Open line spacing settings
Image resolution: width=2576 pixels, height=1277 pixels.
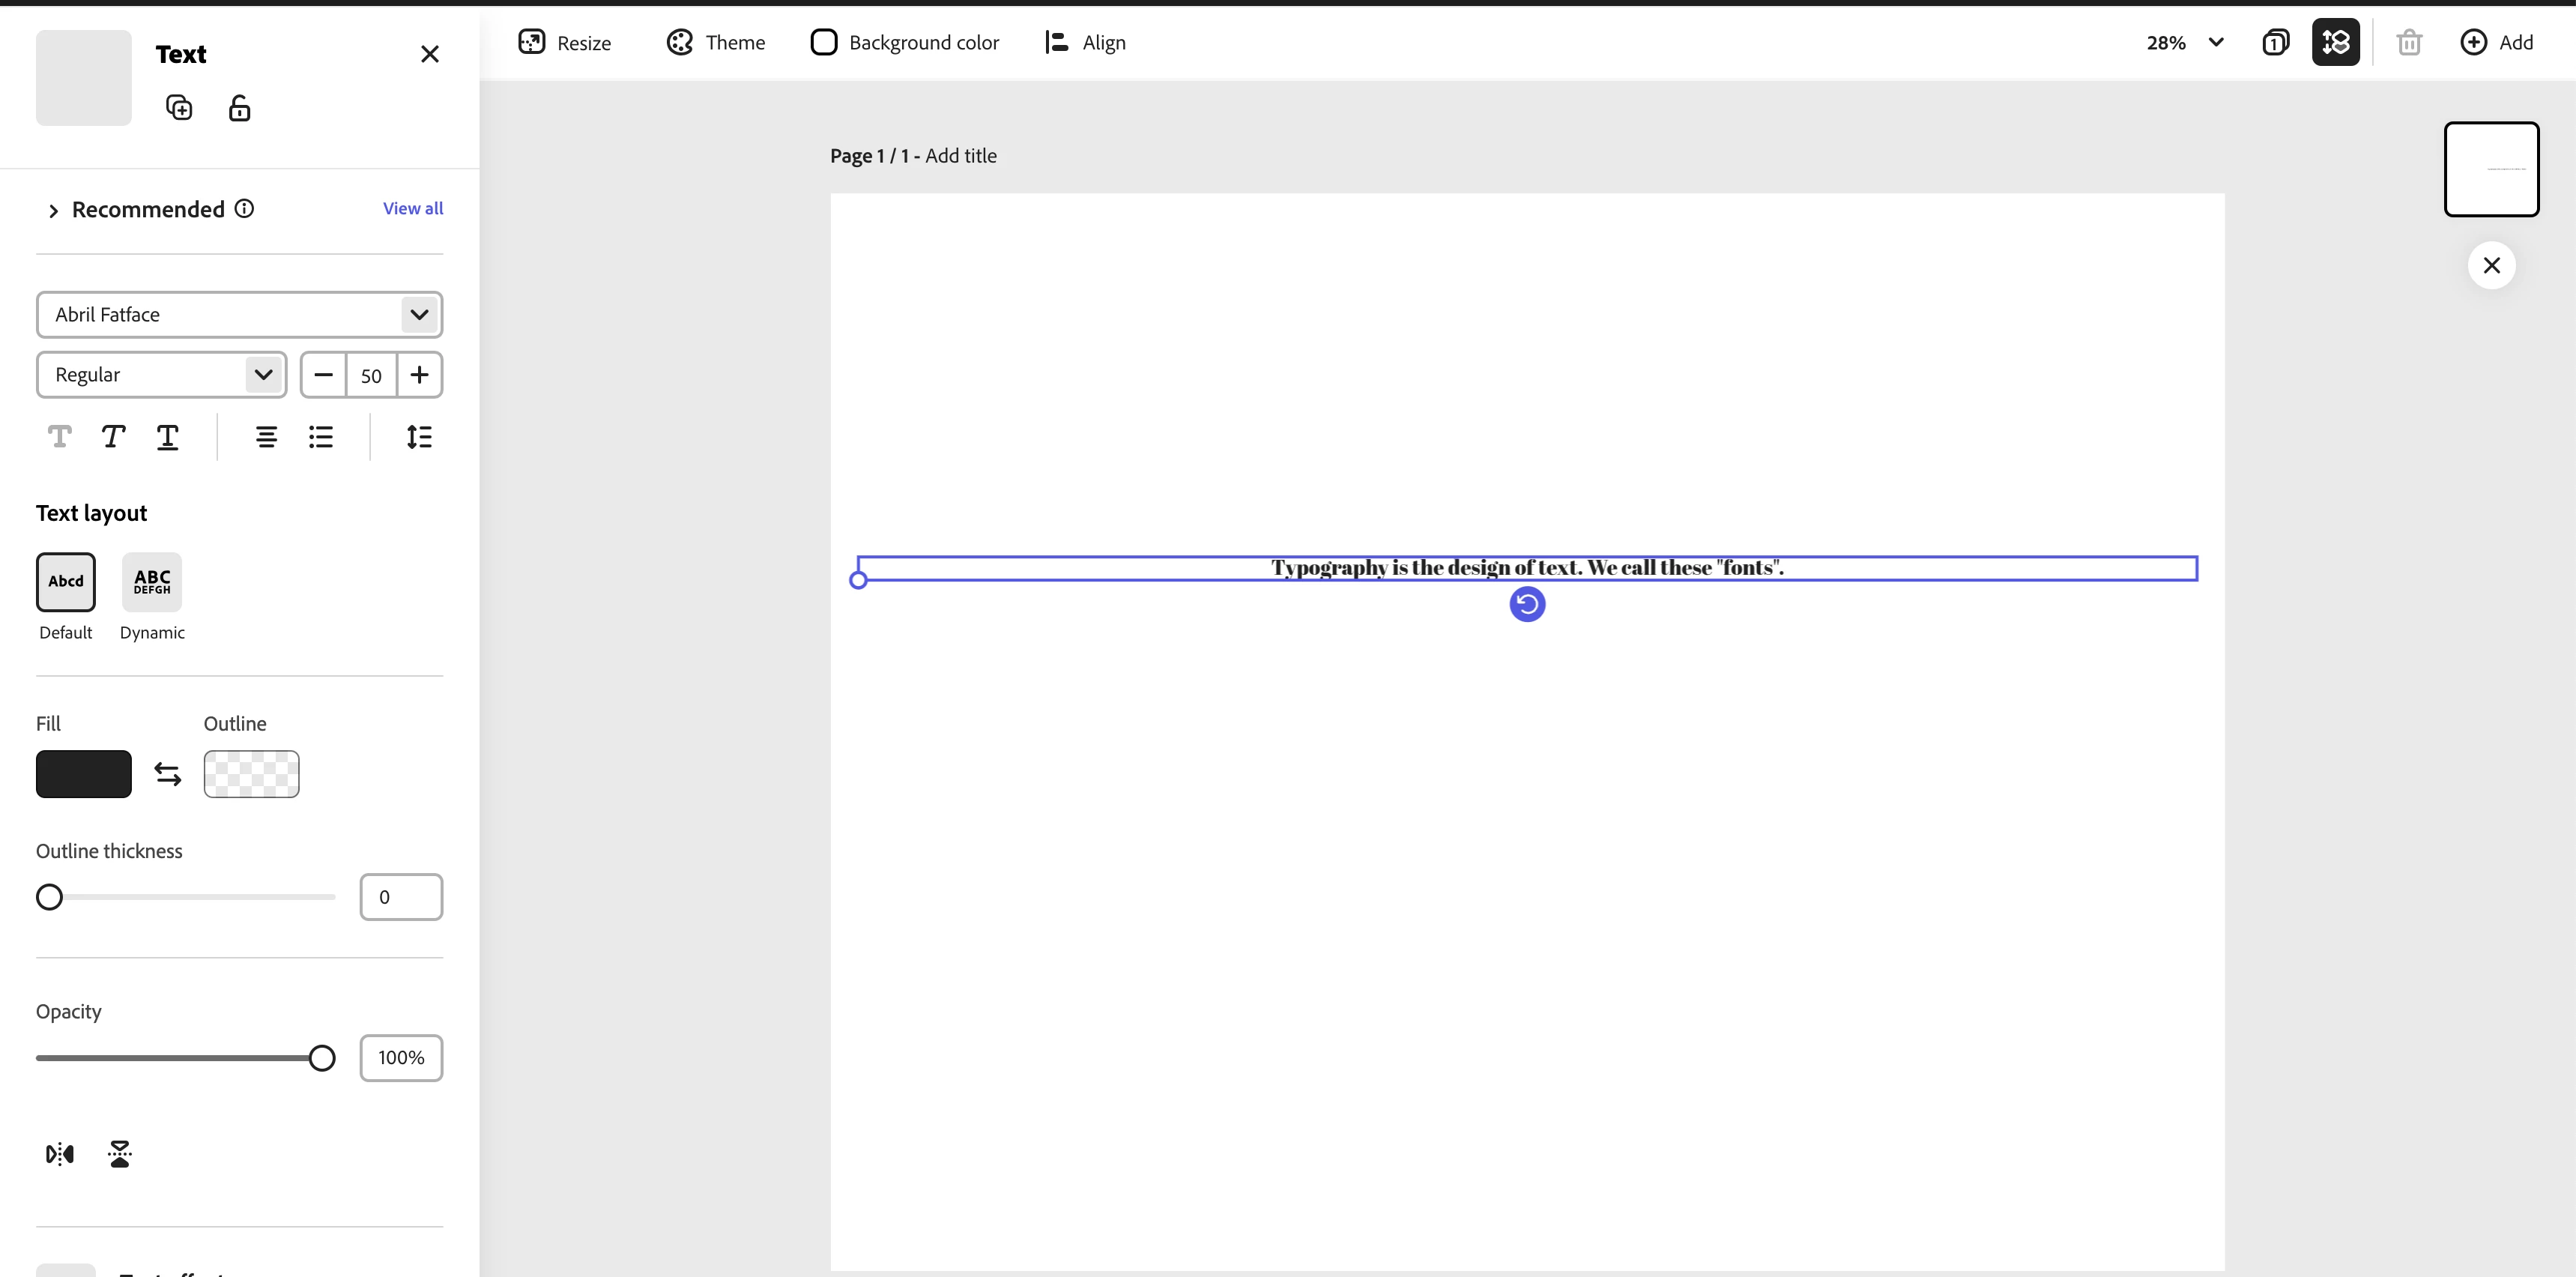point(419,437)
